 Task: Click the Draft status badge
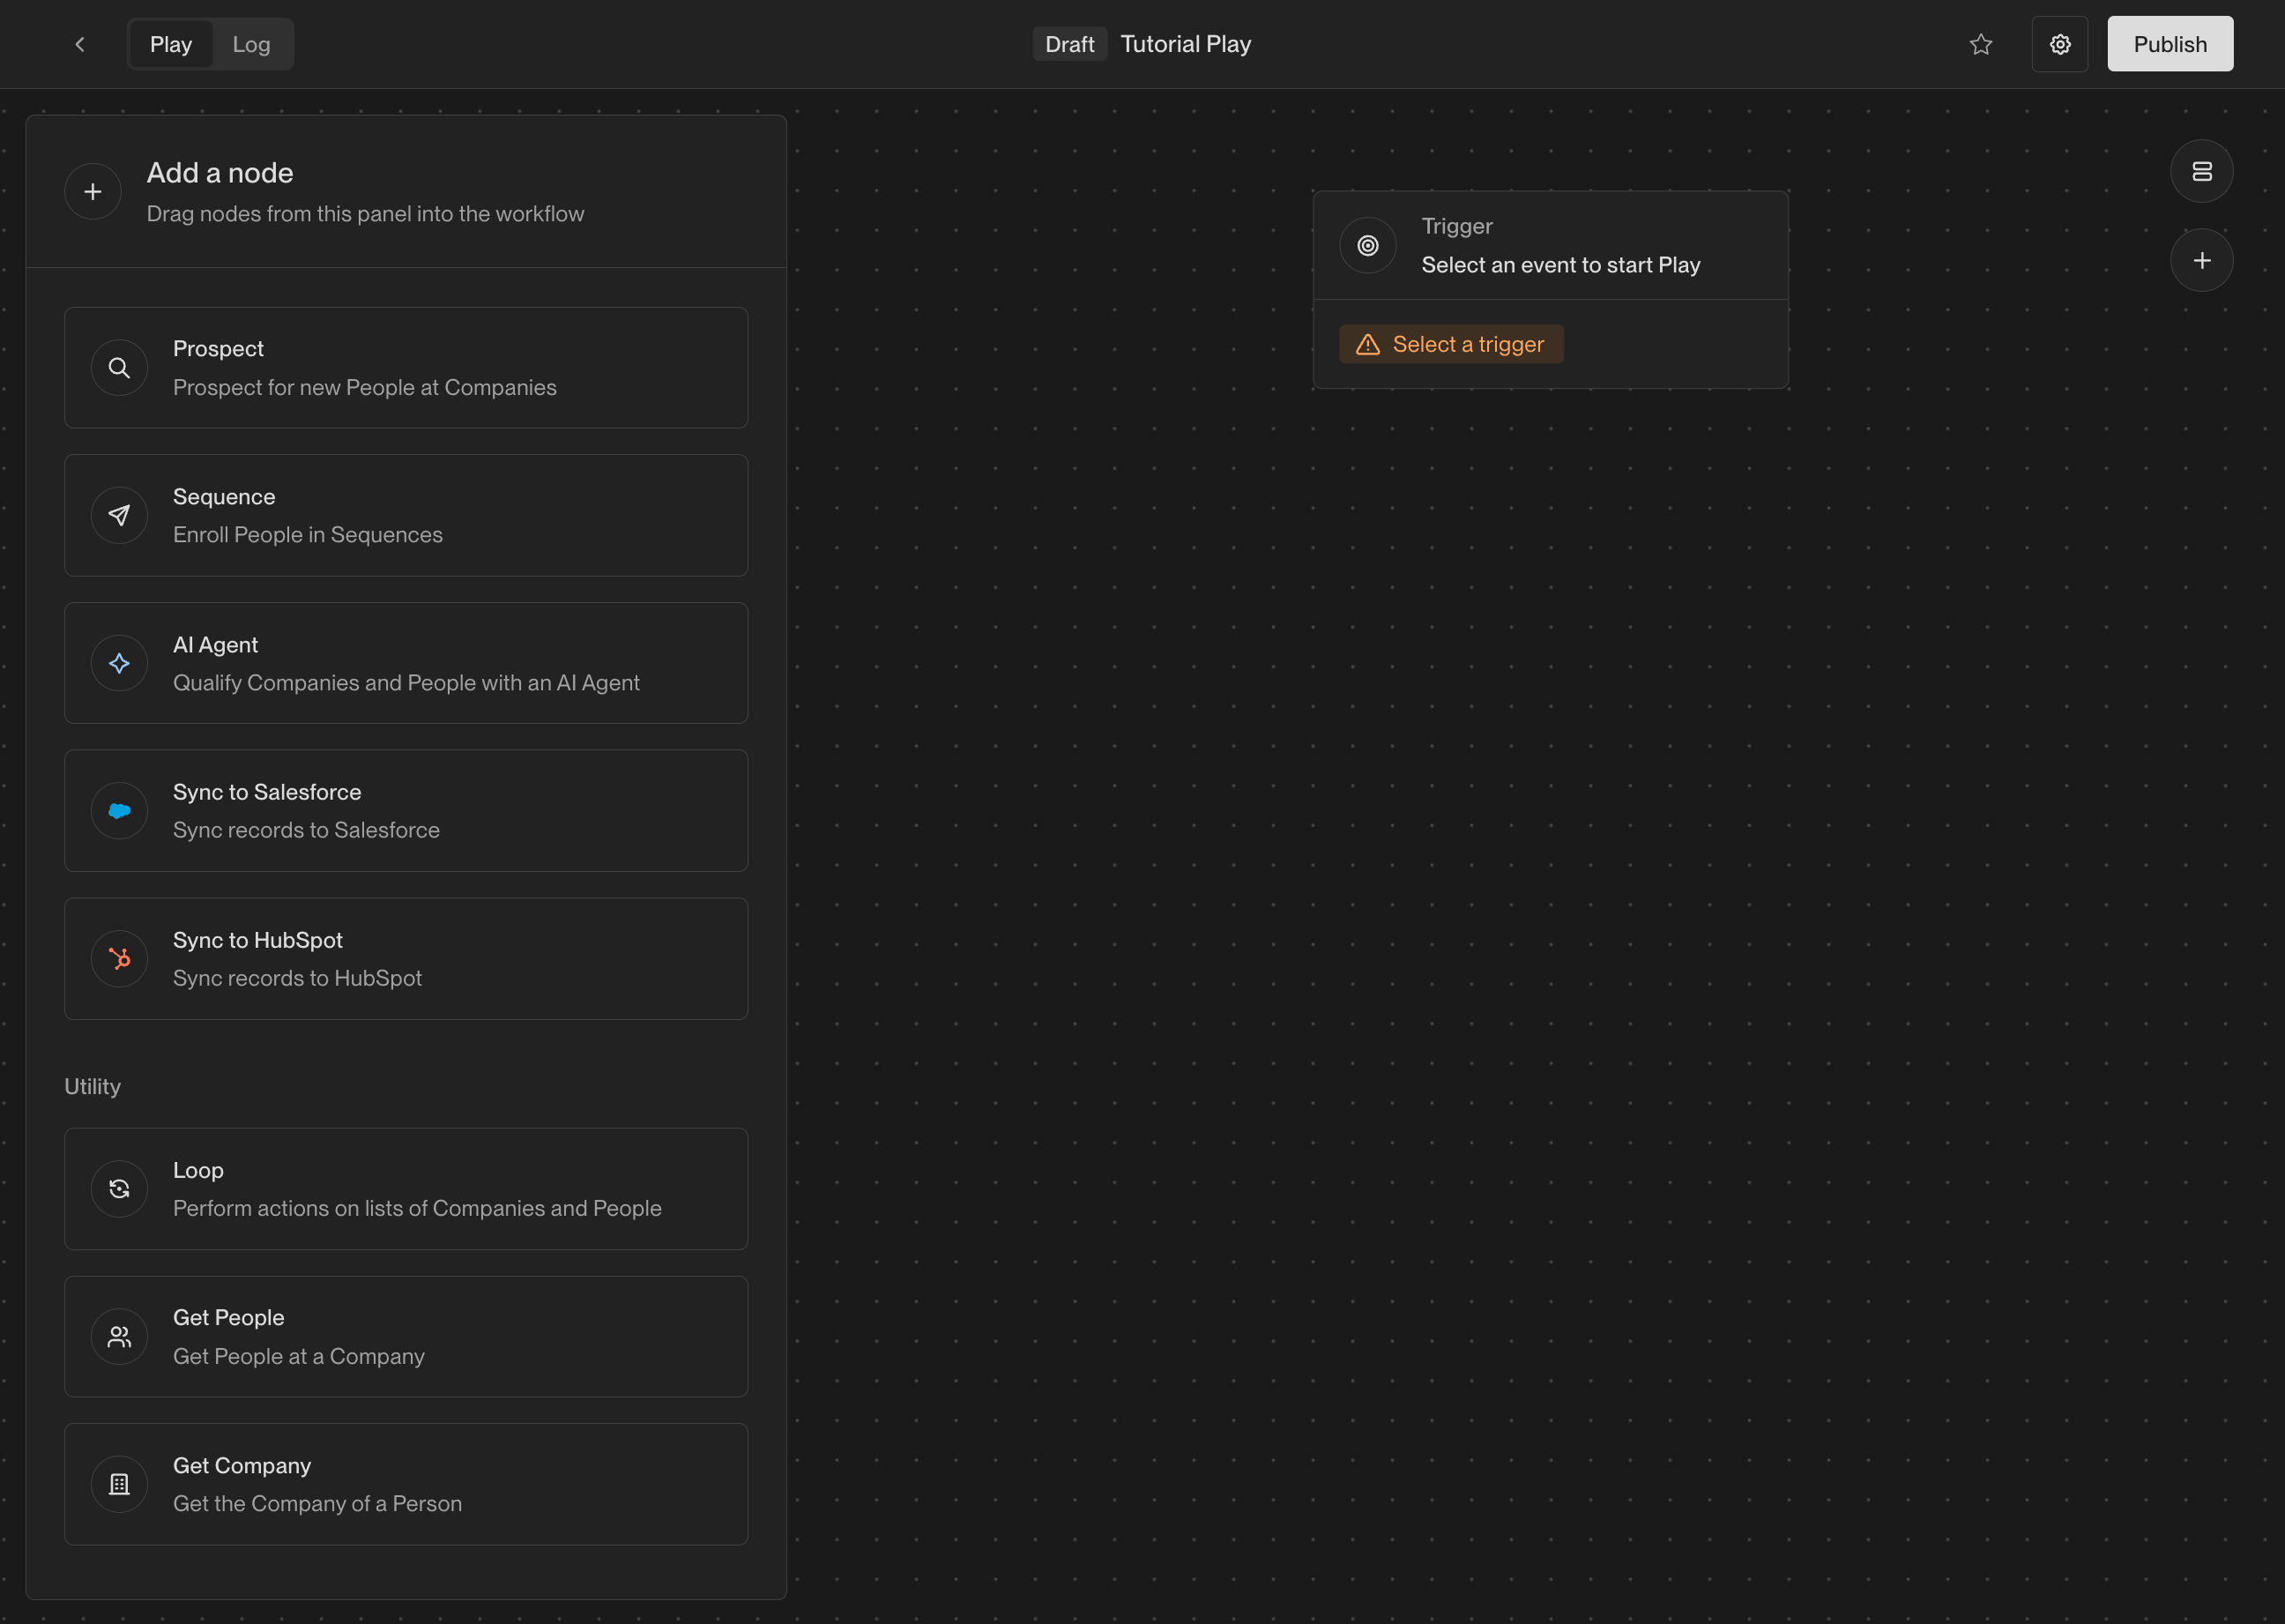pos(1069,44)
